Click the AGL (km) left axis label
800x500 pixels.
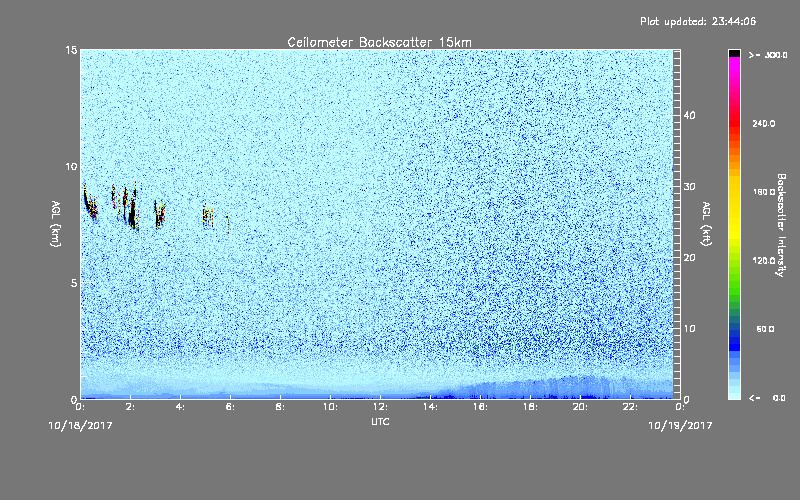tap(56, 223)
